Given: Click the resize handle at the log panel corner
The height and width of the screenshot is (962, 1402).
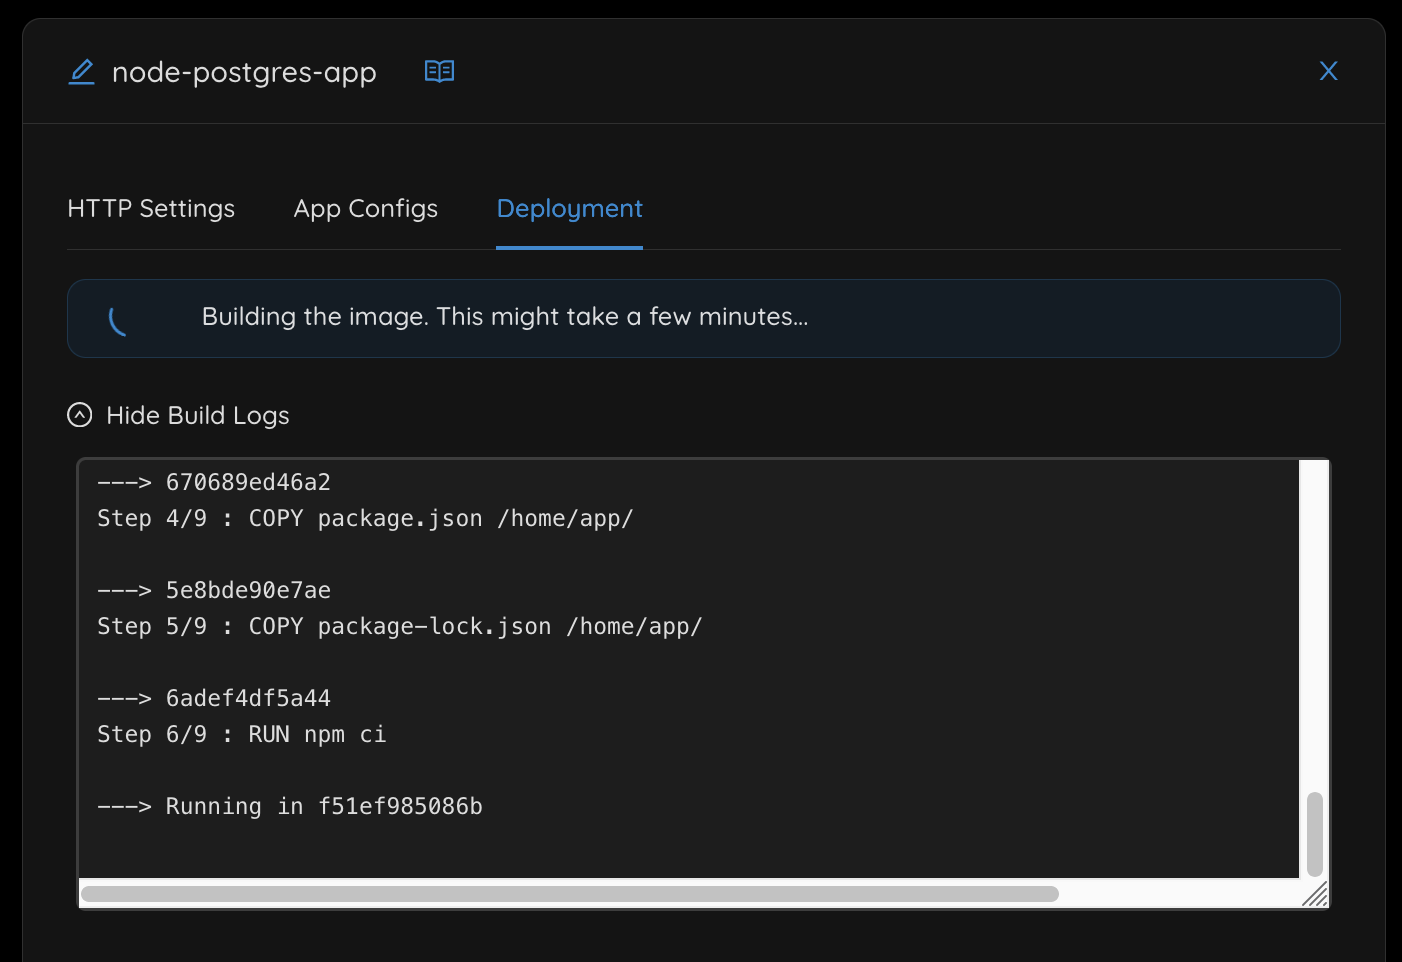Looking at the screenshot, I should point(1316,897).
